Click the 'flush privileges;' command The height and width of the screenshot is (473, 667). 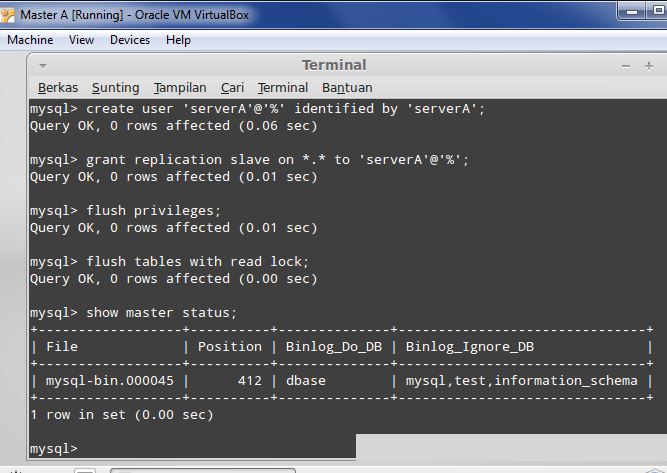[154, 211]
